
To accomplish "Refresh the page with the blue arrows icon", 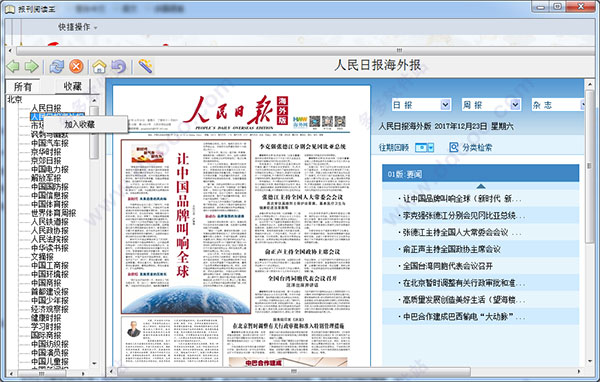I will [x=56, y=67].
